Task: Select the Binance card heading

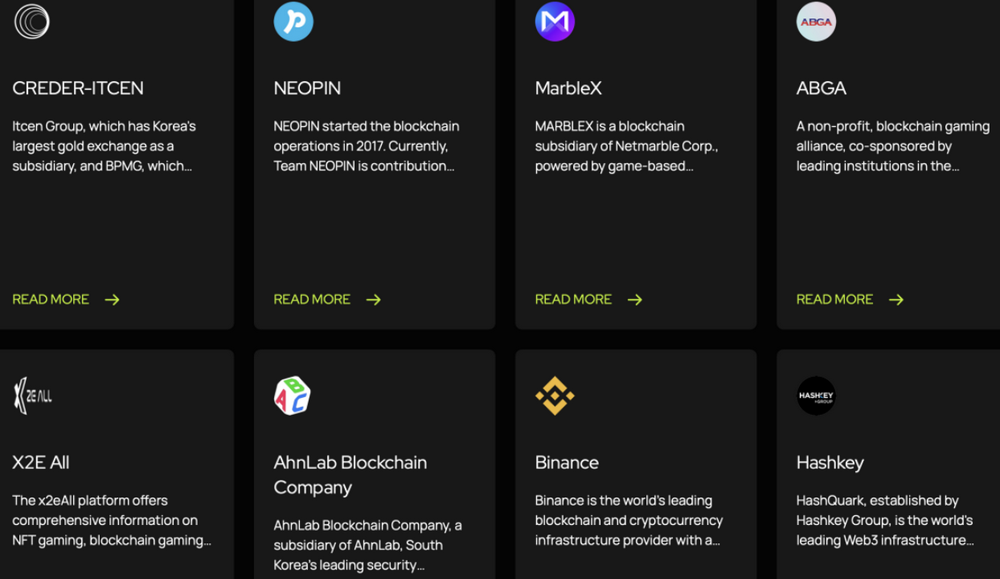Action: (x=567, y=462)
